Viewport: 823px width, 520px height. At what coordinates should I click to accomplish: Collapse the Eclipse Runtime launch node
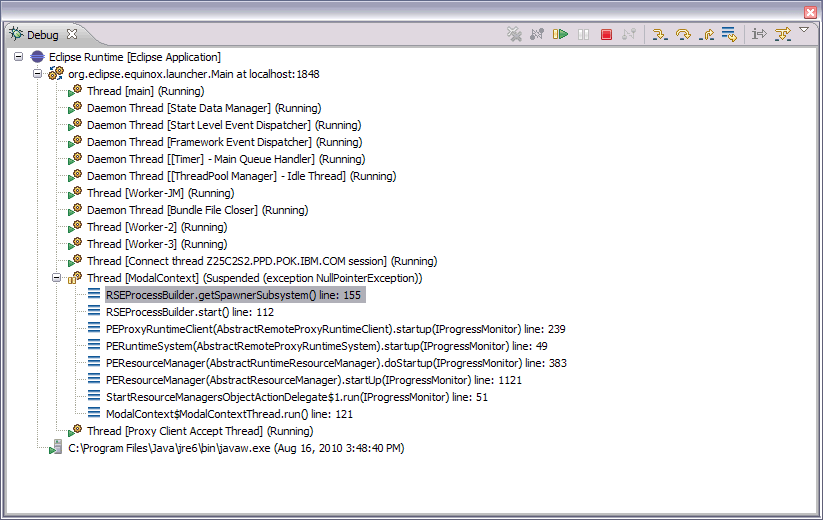point(18,56)
